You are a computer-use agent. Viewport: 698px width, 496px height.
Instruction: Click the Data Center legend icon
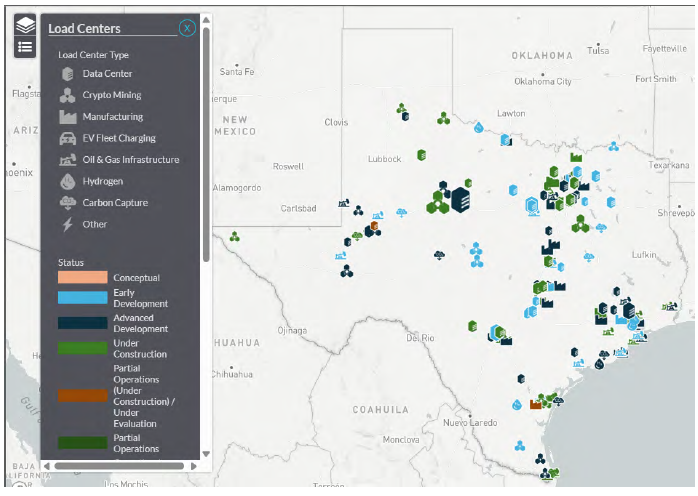[67, 74]
